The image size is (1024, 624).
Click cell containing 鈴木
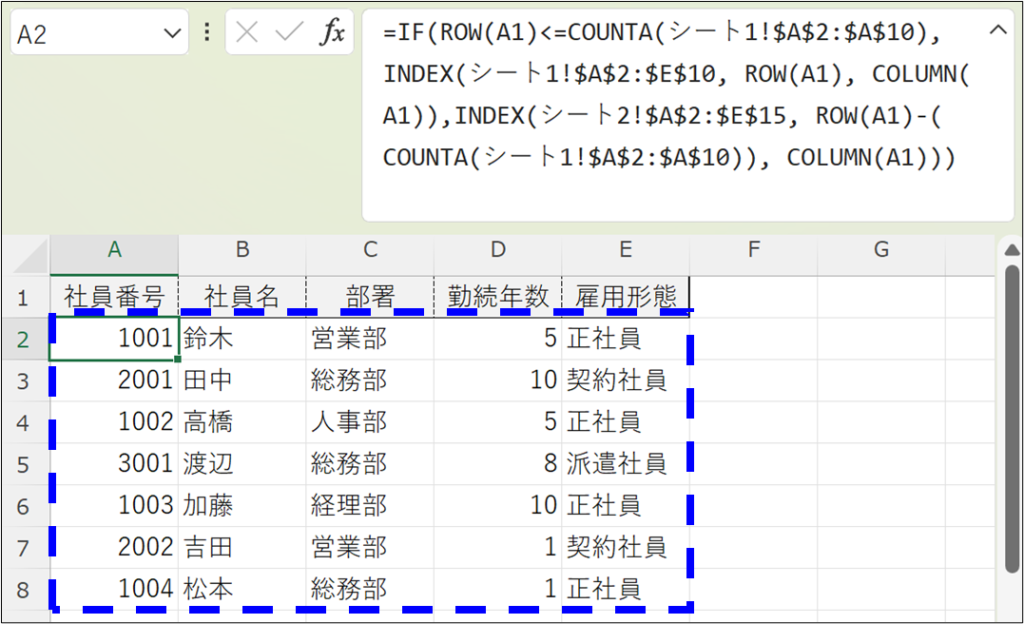click(x=242, y=338)
